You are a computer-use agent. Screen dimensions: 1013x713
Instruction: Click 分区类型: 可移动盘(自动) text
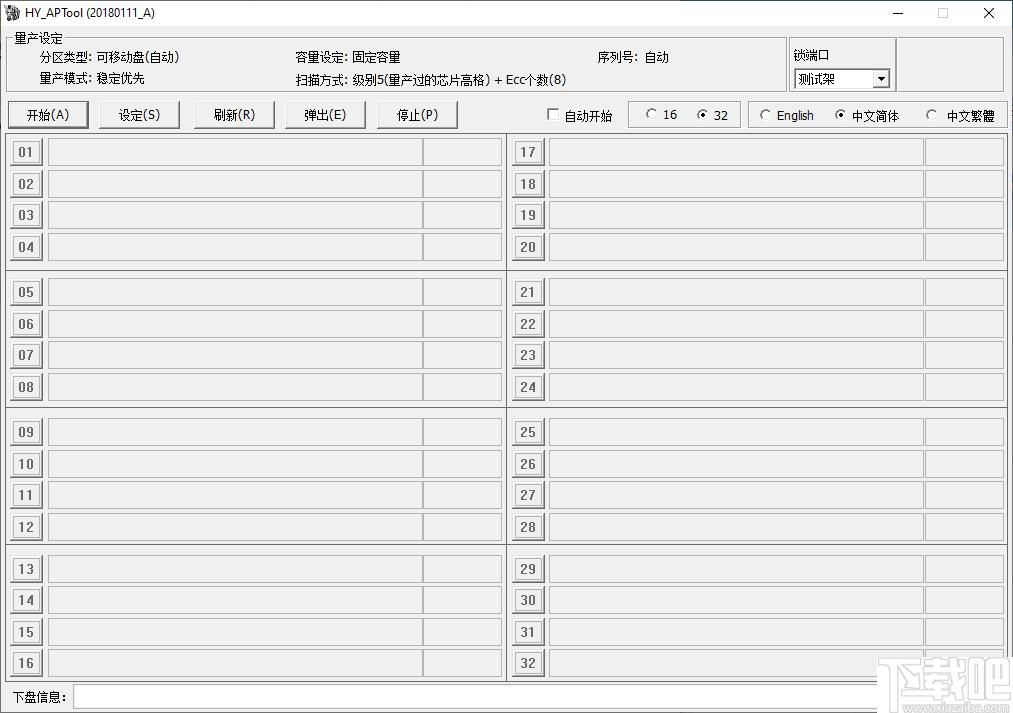pyautogui.click(x=109, y=57)
